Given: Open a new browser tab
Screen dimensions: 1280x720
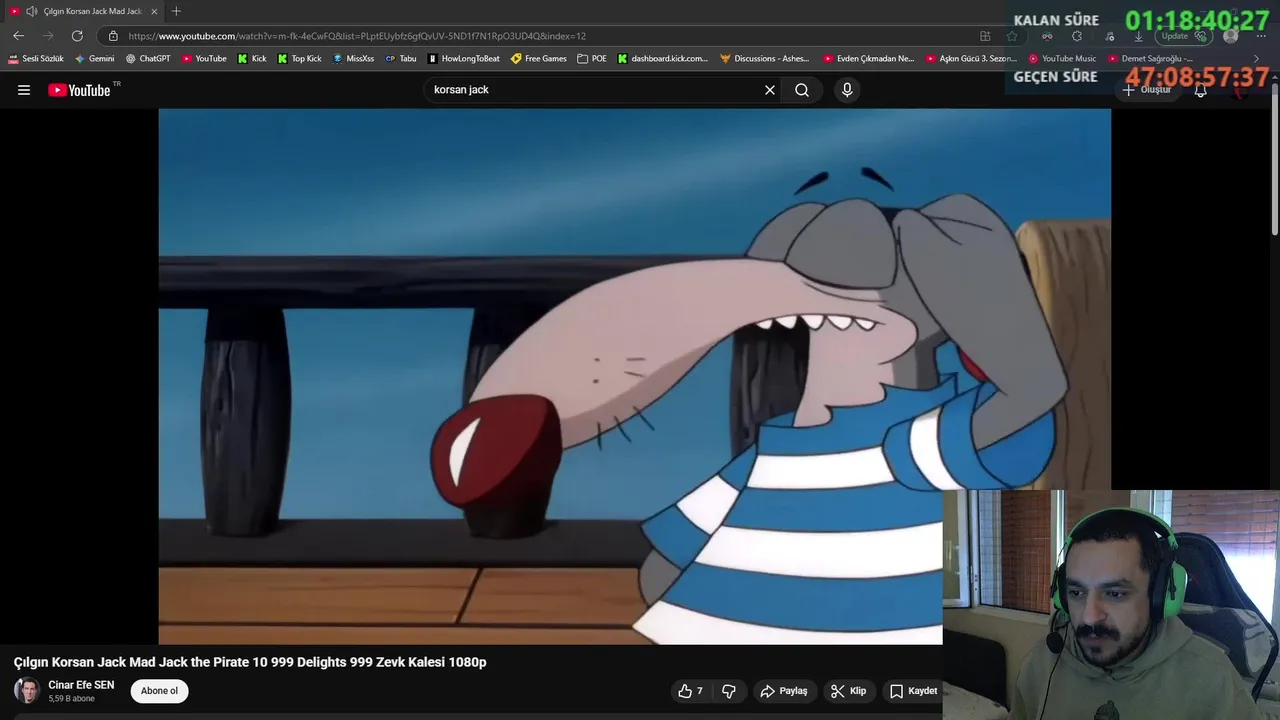Looking at the screenshot, I should (x=176, y=11).
